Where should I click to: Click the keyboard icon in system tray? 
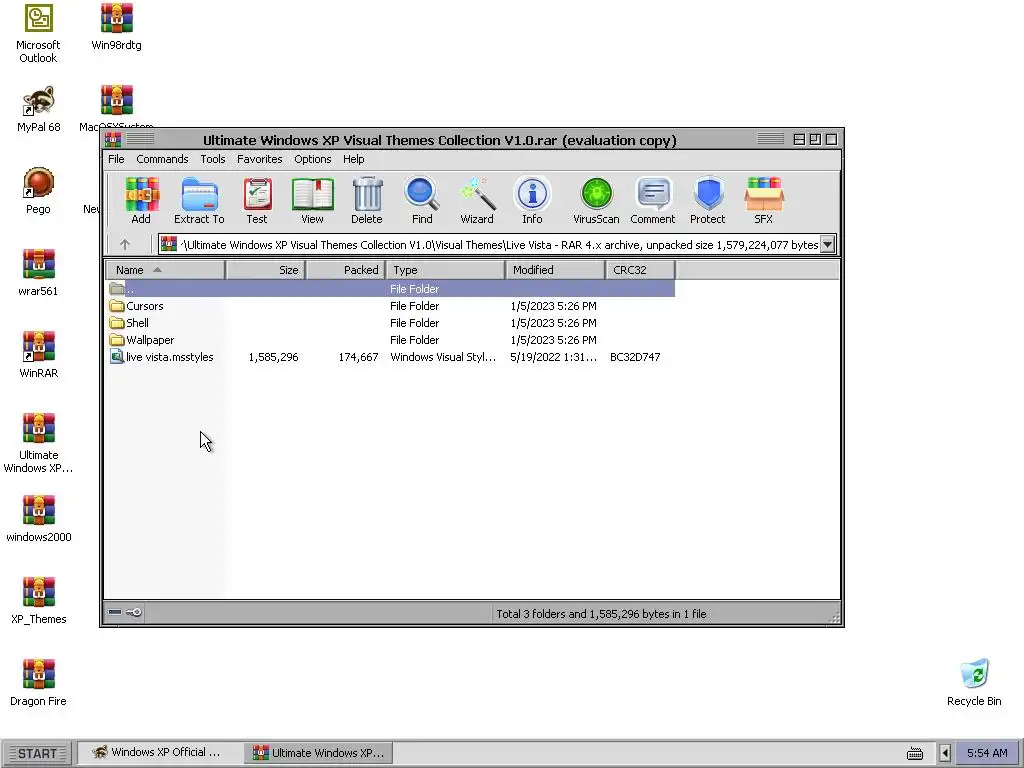[915, 754]
